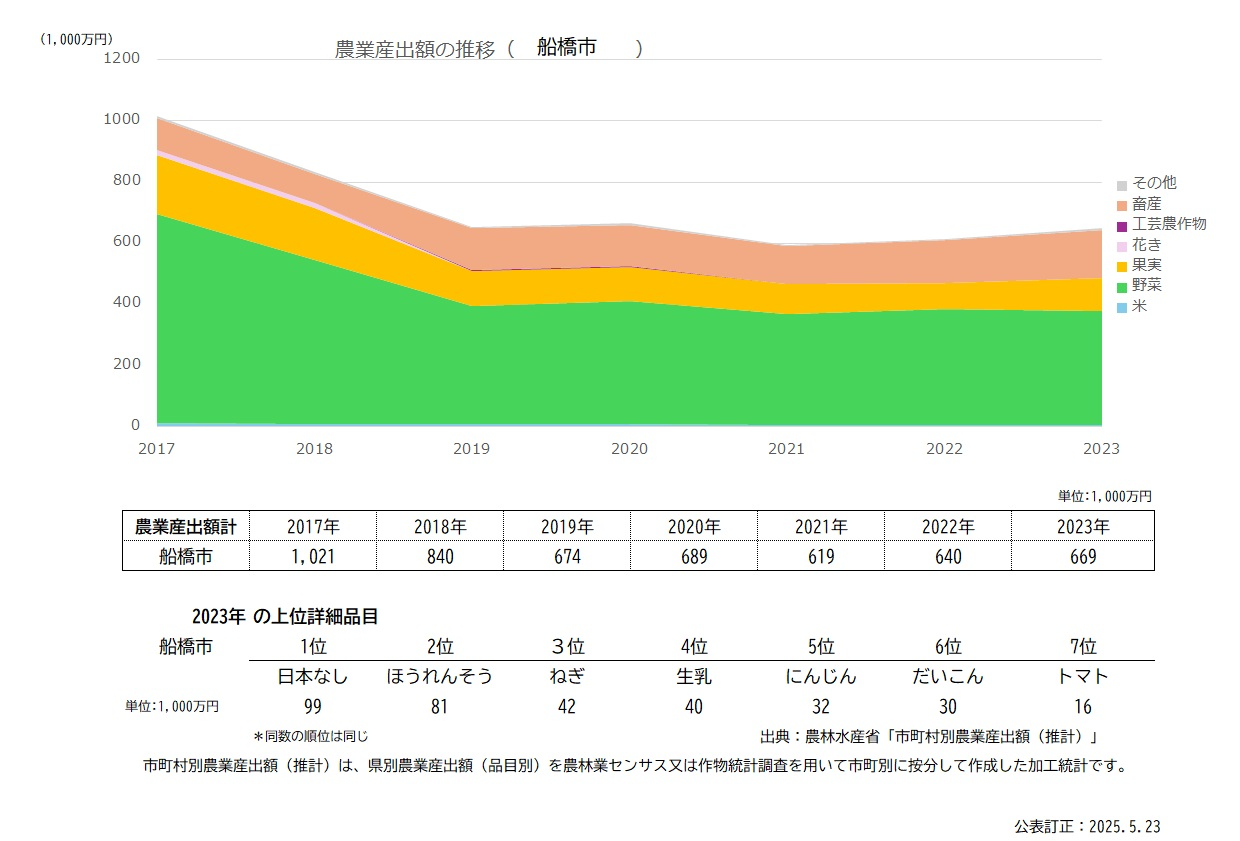Click the chart title 農業産出額の推移
Viewport: 1240px width, 841px height.
415,50
